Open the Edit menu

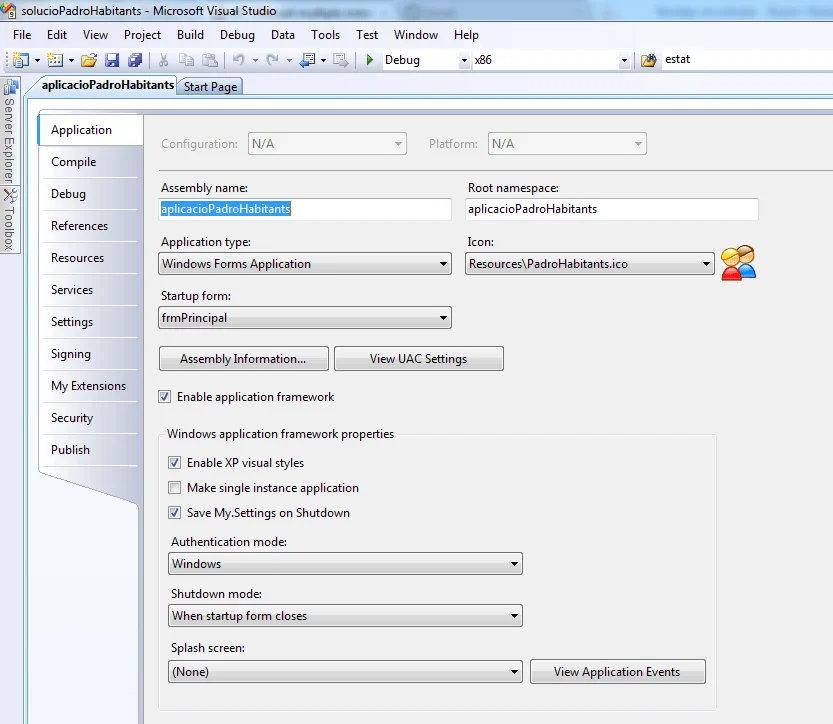[57, 35]
